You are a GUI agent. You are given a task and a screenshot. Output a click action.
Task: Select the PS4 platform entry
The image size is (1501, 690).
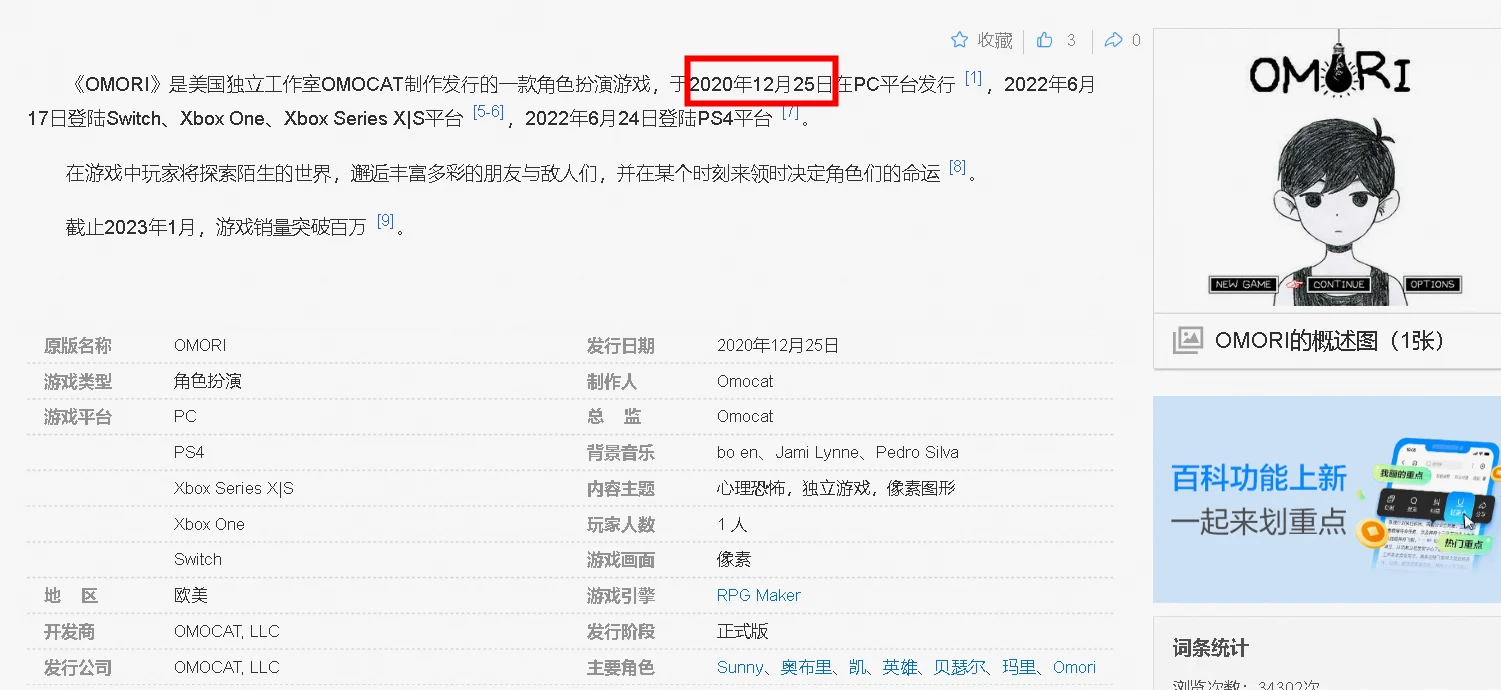click(x=189, y=452)
